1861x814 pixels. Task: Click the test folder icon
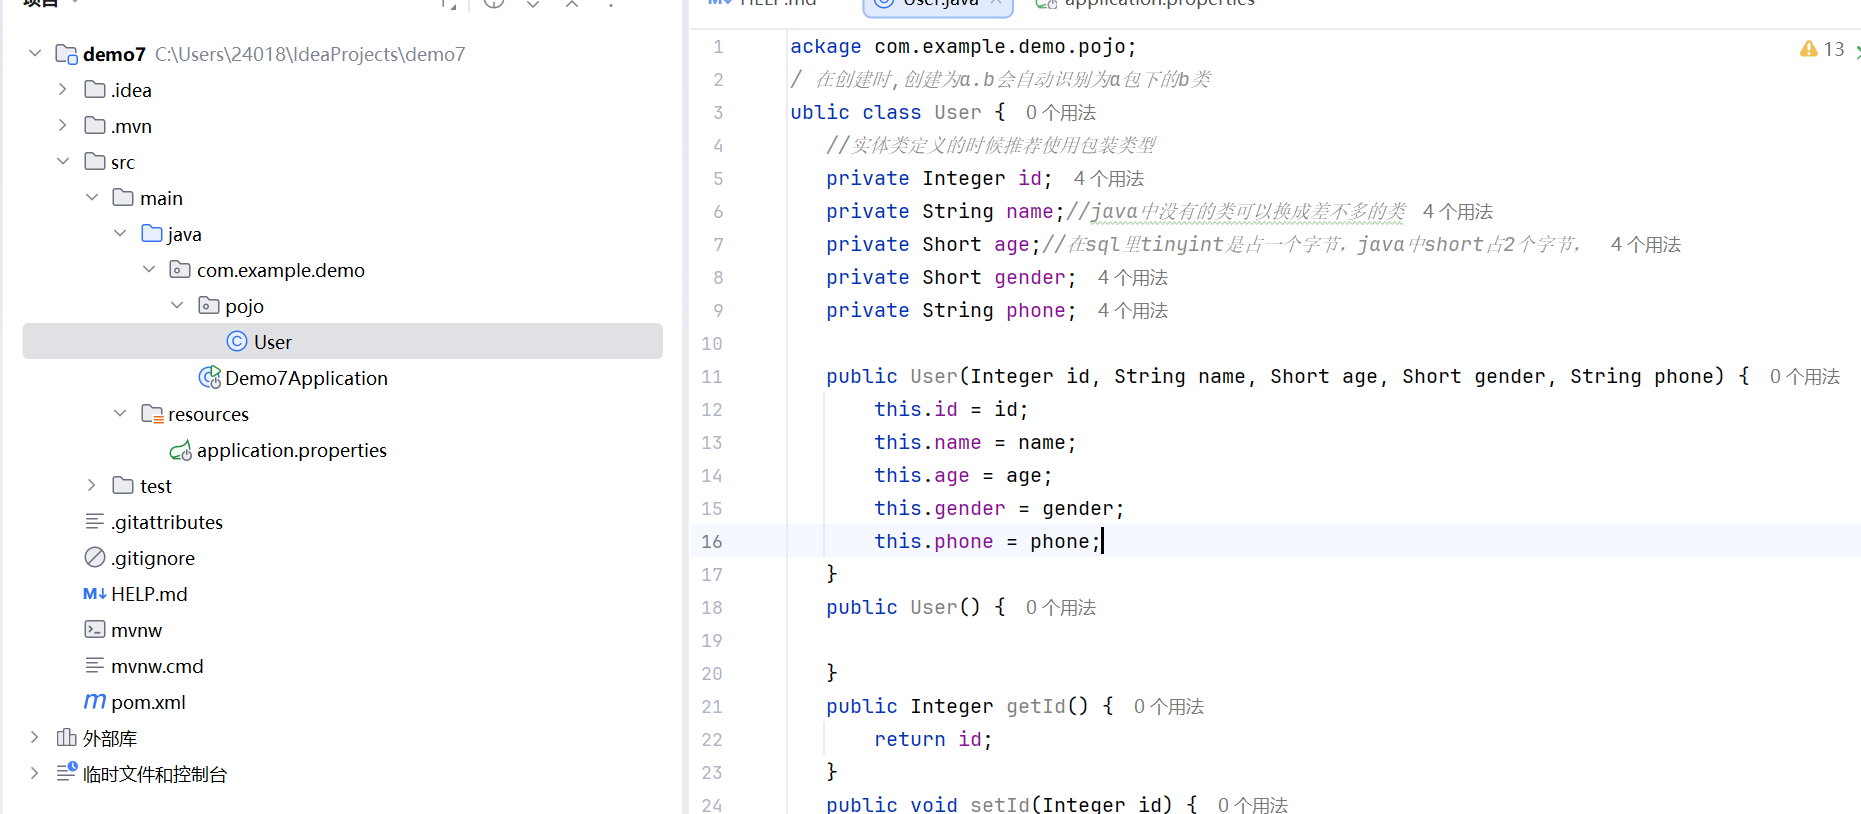123,486
